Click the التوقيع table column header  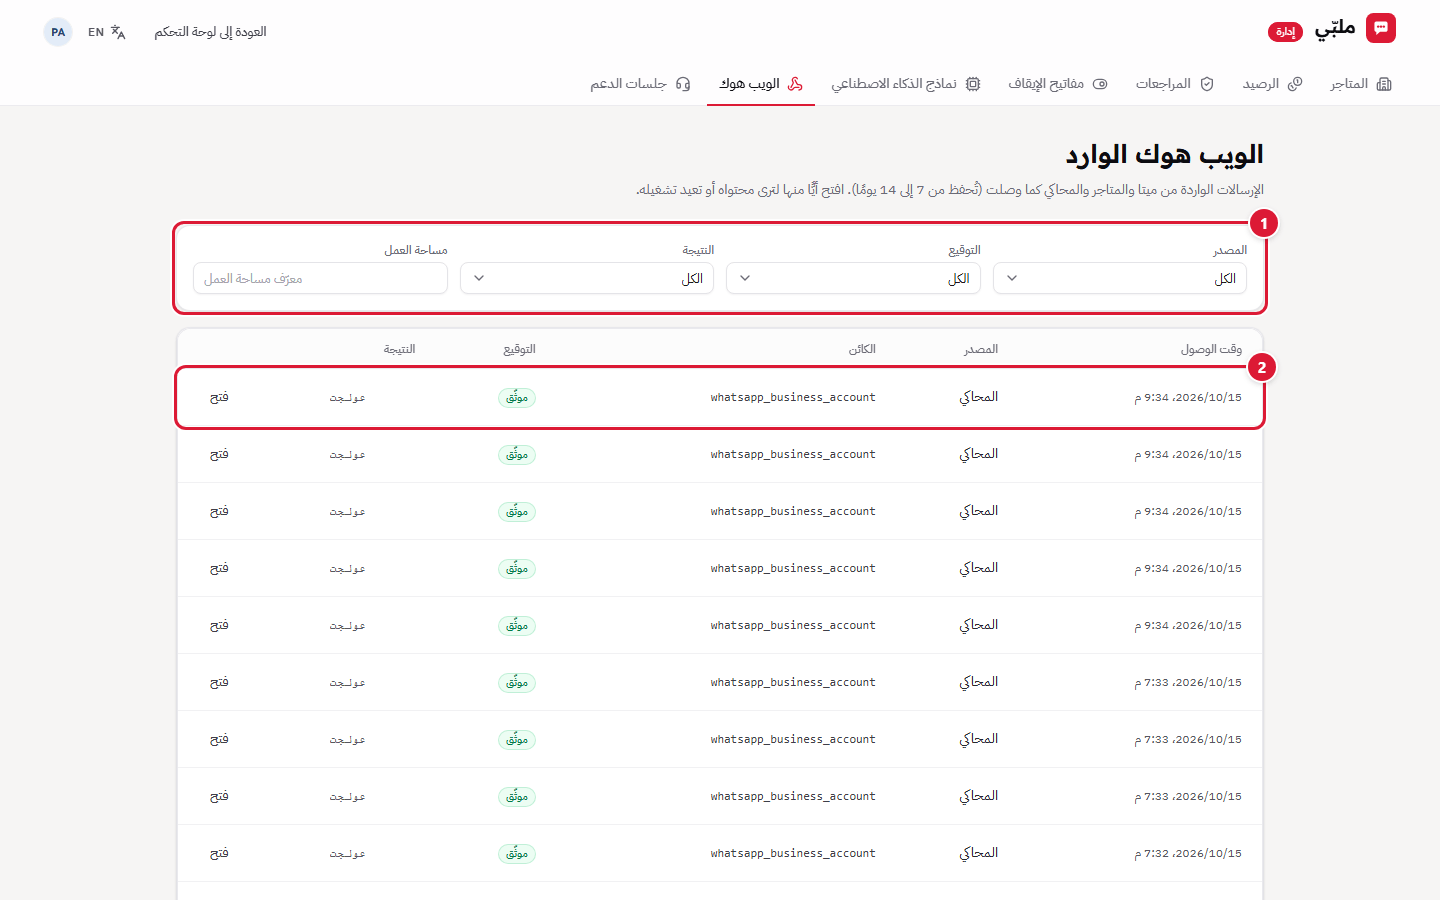point(519,349)
